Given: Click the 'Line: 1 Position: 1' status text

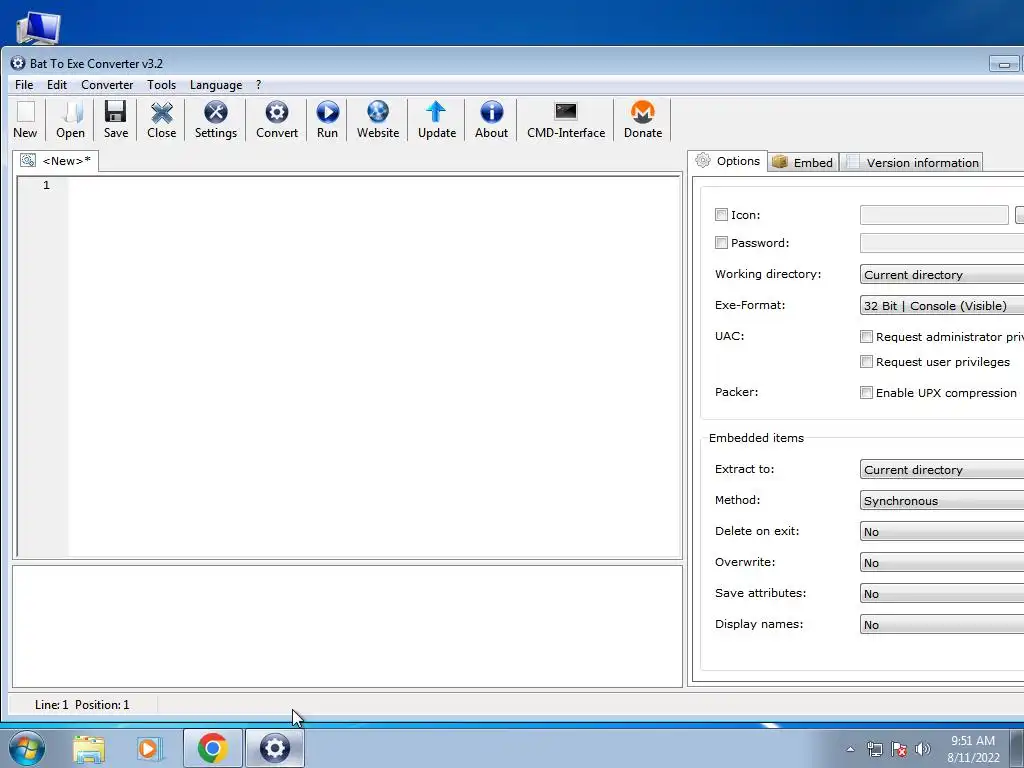Looking at the screenshot, I should [x=82, y=705].
